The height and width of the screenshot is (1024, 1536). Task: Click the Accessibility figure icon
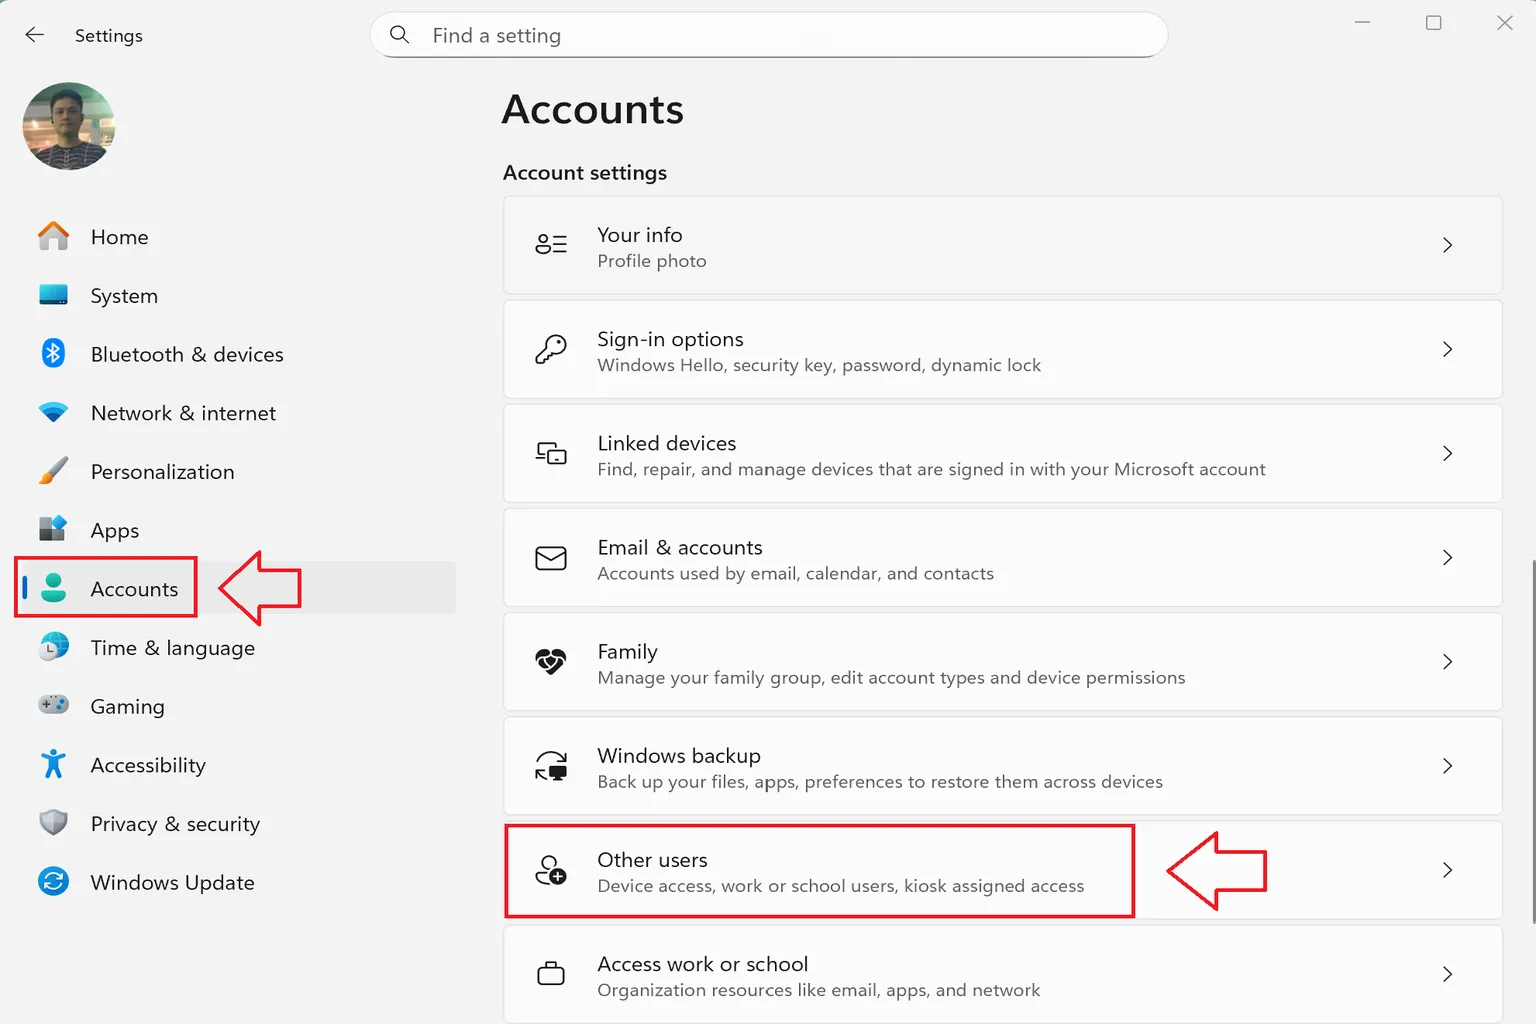tap(53, 764)
